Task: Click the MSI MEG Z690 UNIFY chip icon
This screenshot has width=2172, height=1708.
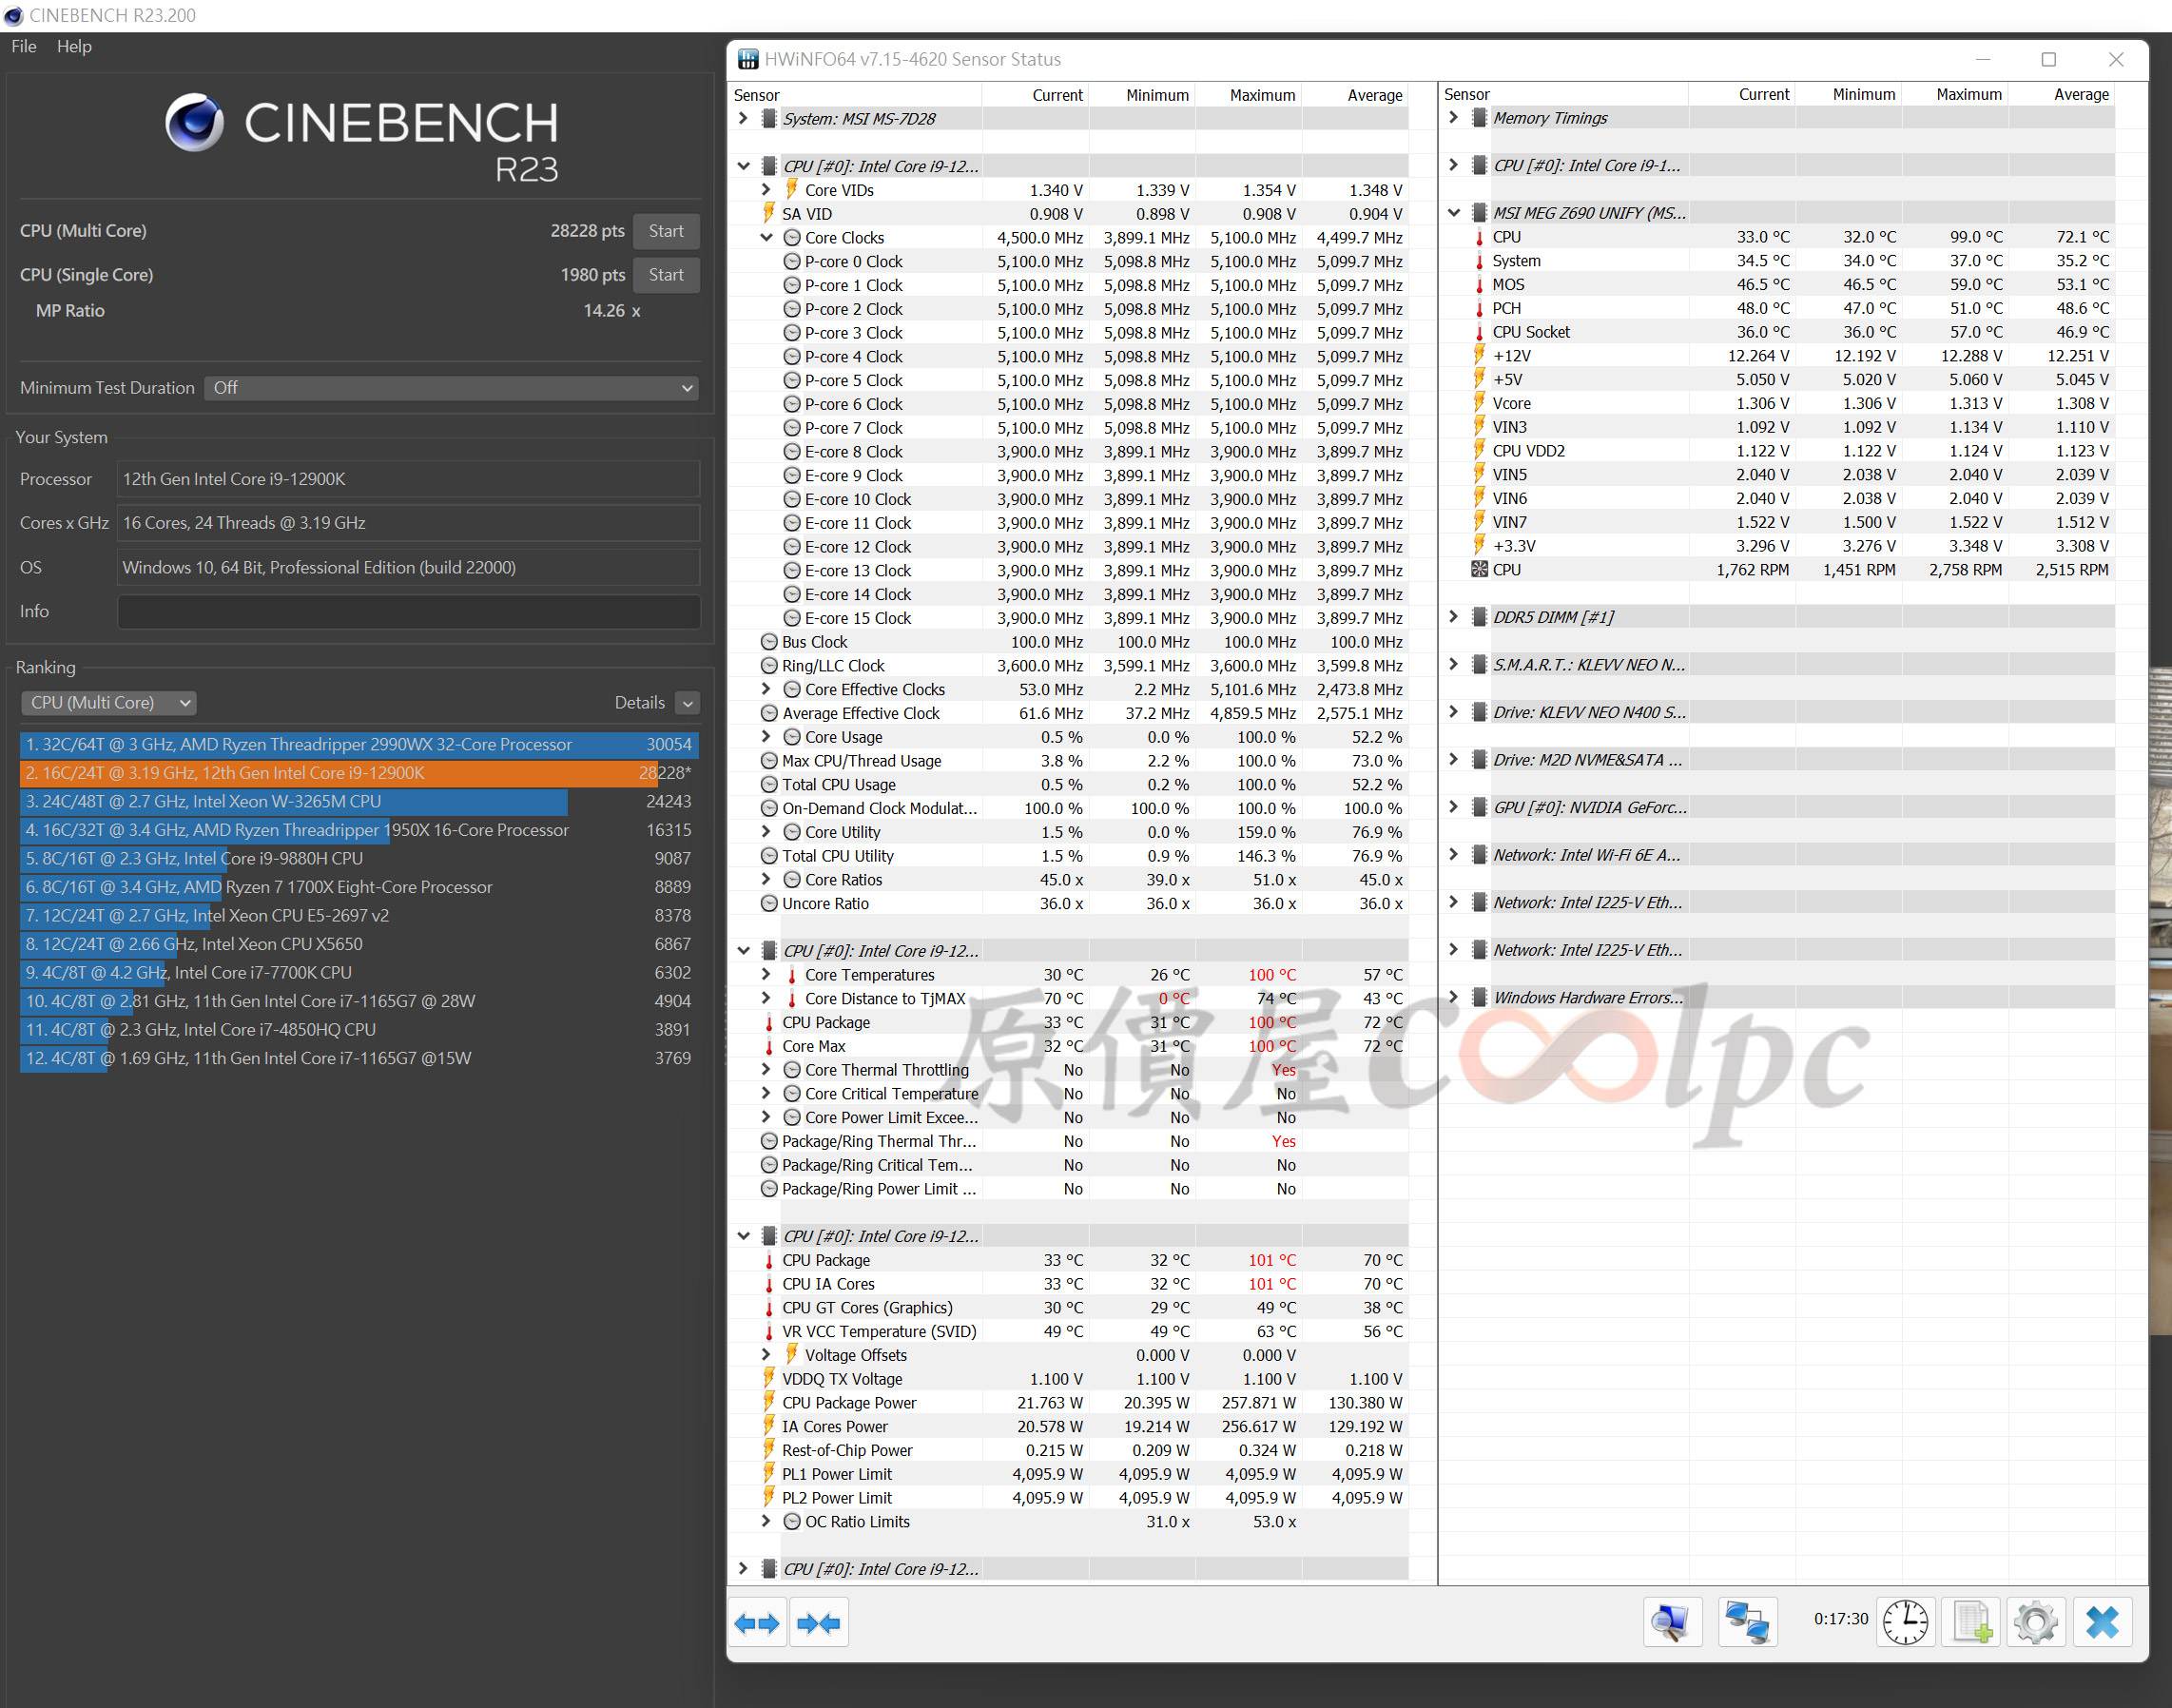Action: [x=1480, y=213]
